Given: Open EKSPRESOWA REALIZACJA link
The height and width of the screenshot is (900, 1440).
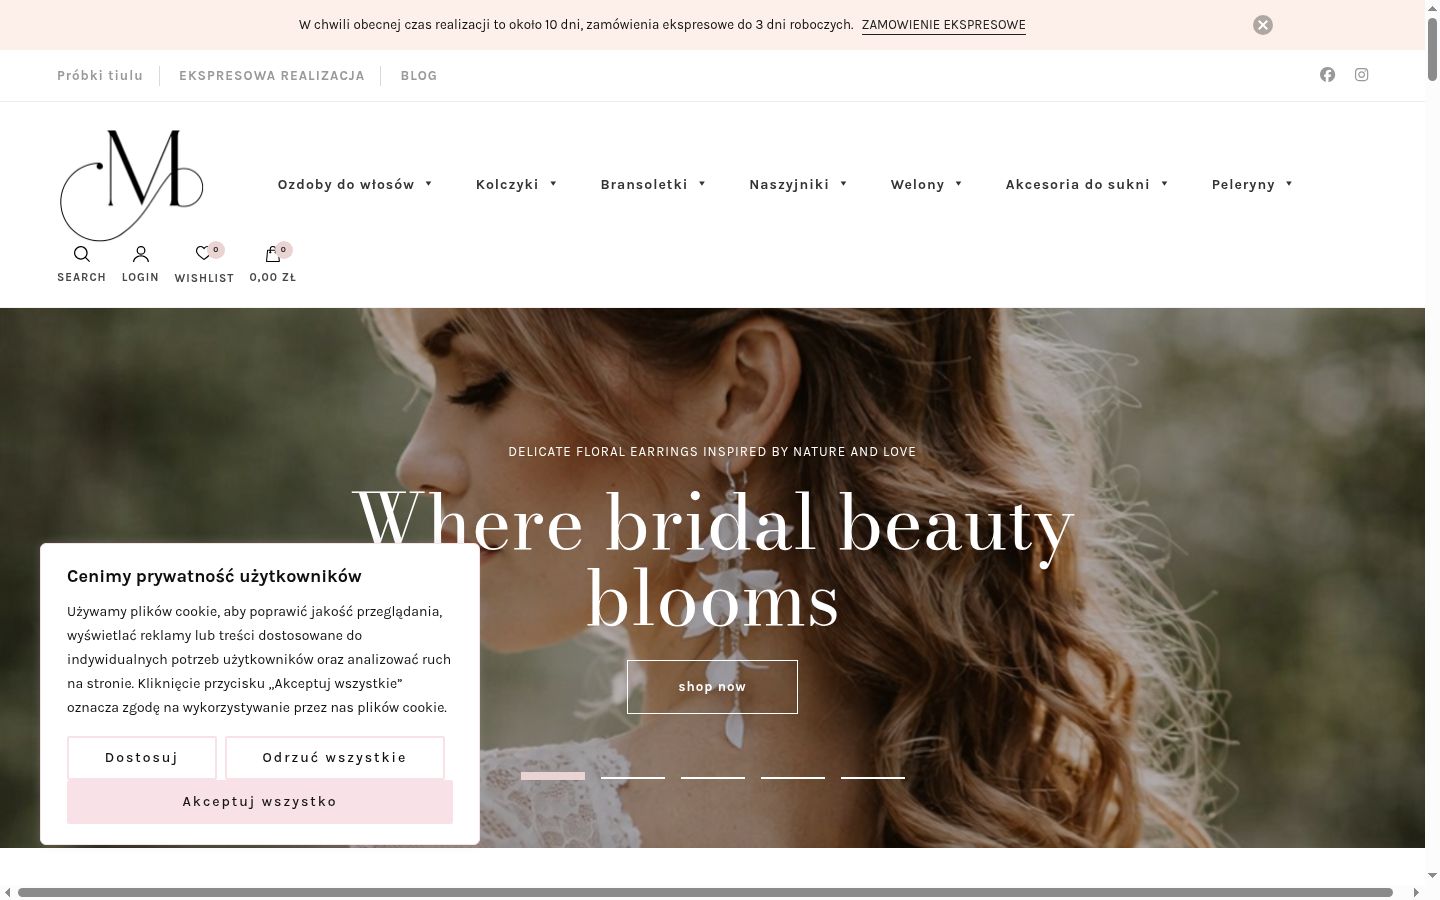Looking at the screenshot, I should [x=272, y=76].
